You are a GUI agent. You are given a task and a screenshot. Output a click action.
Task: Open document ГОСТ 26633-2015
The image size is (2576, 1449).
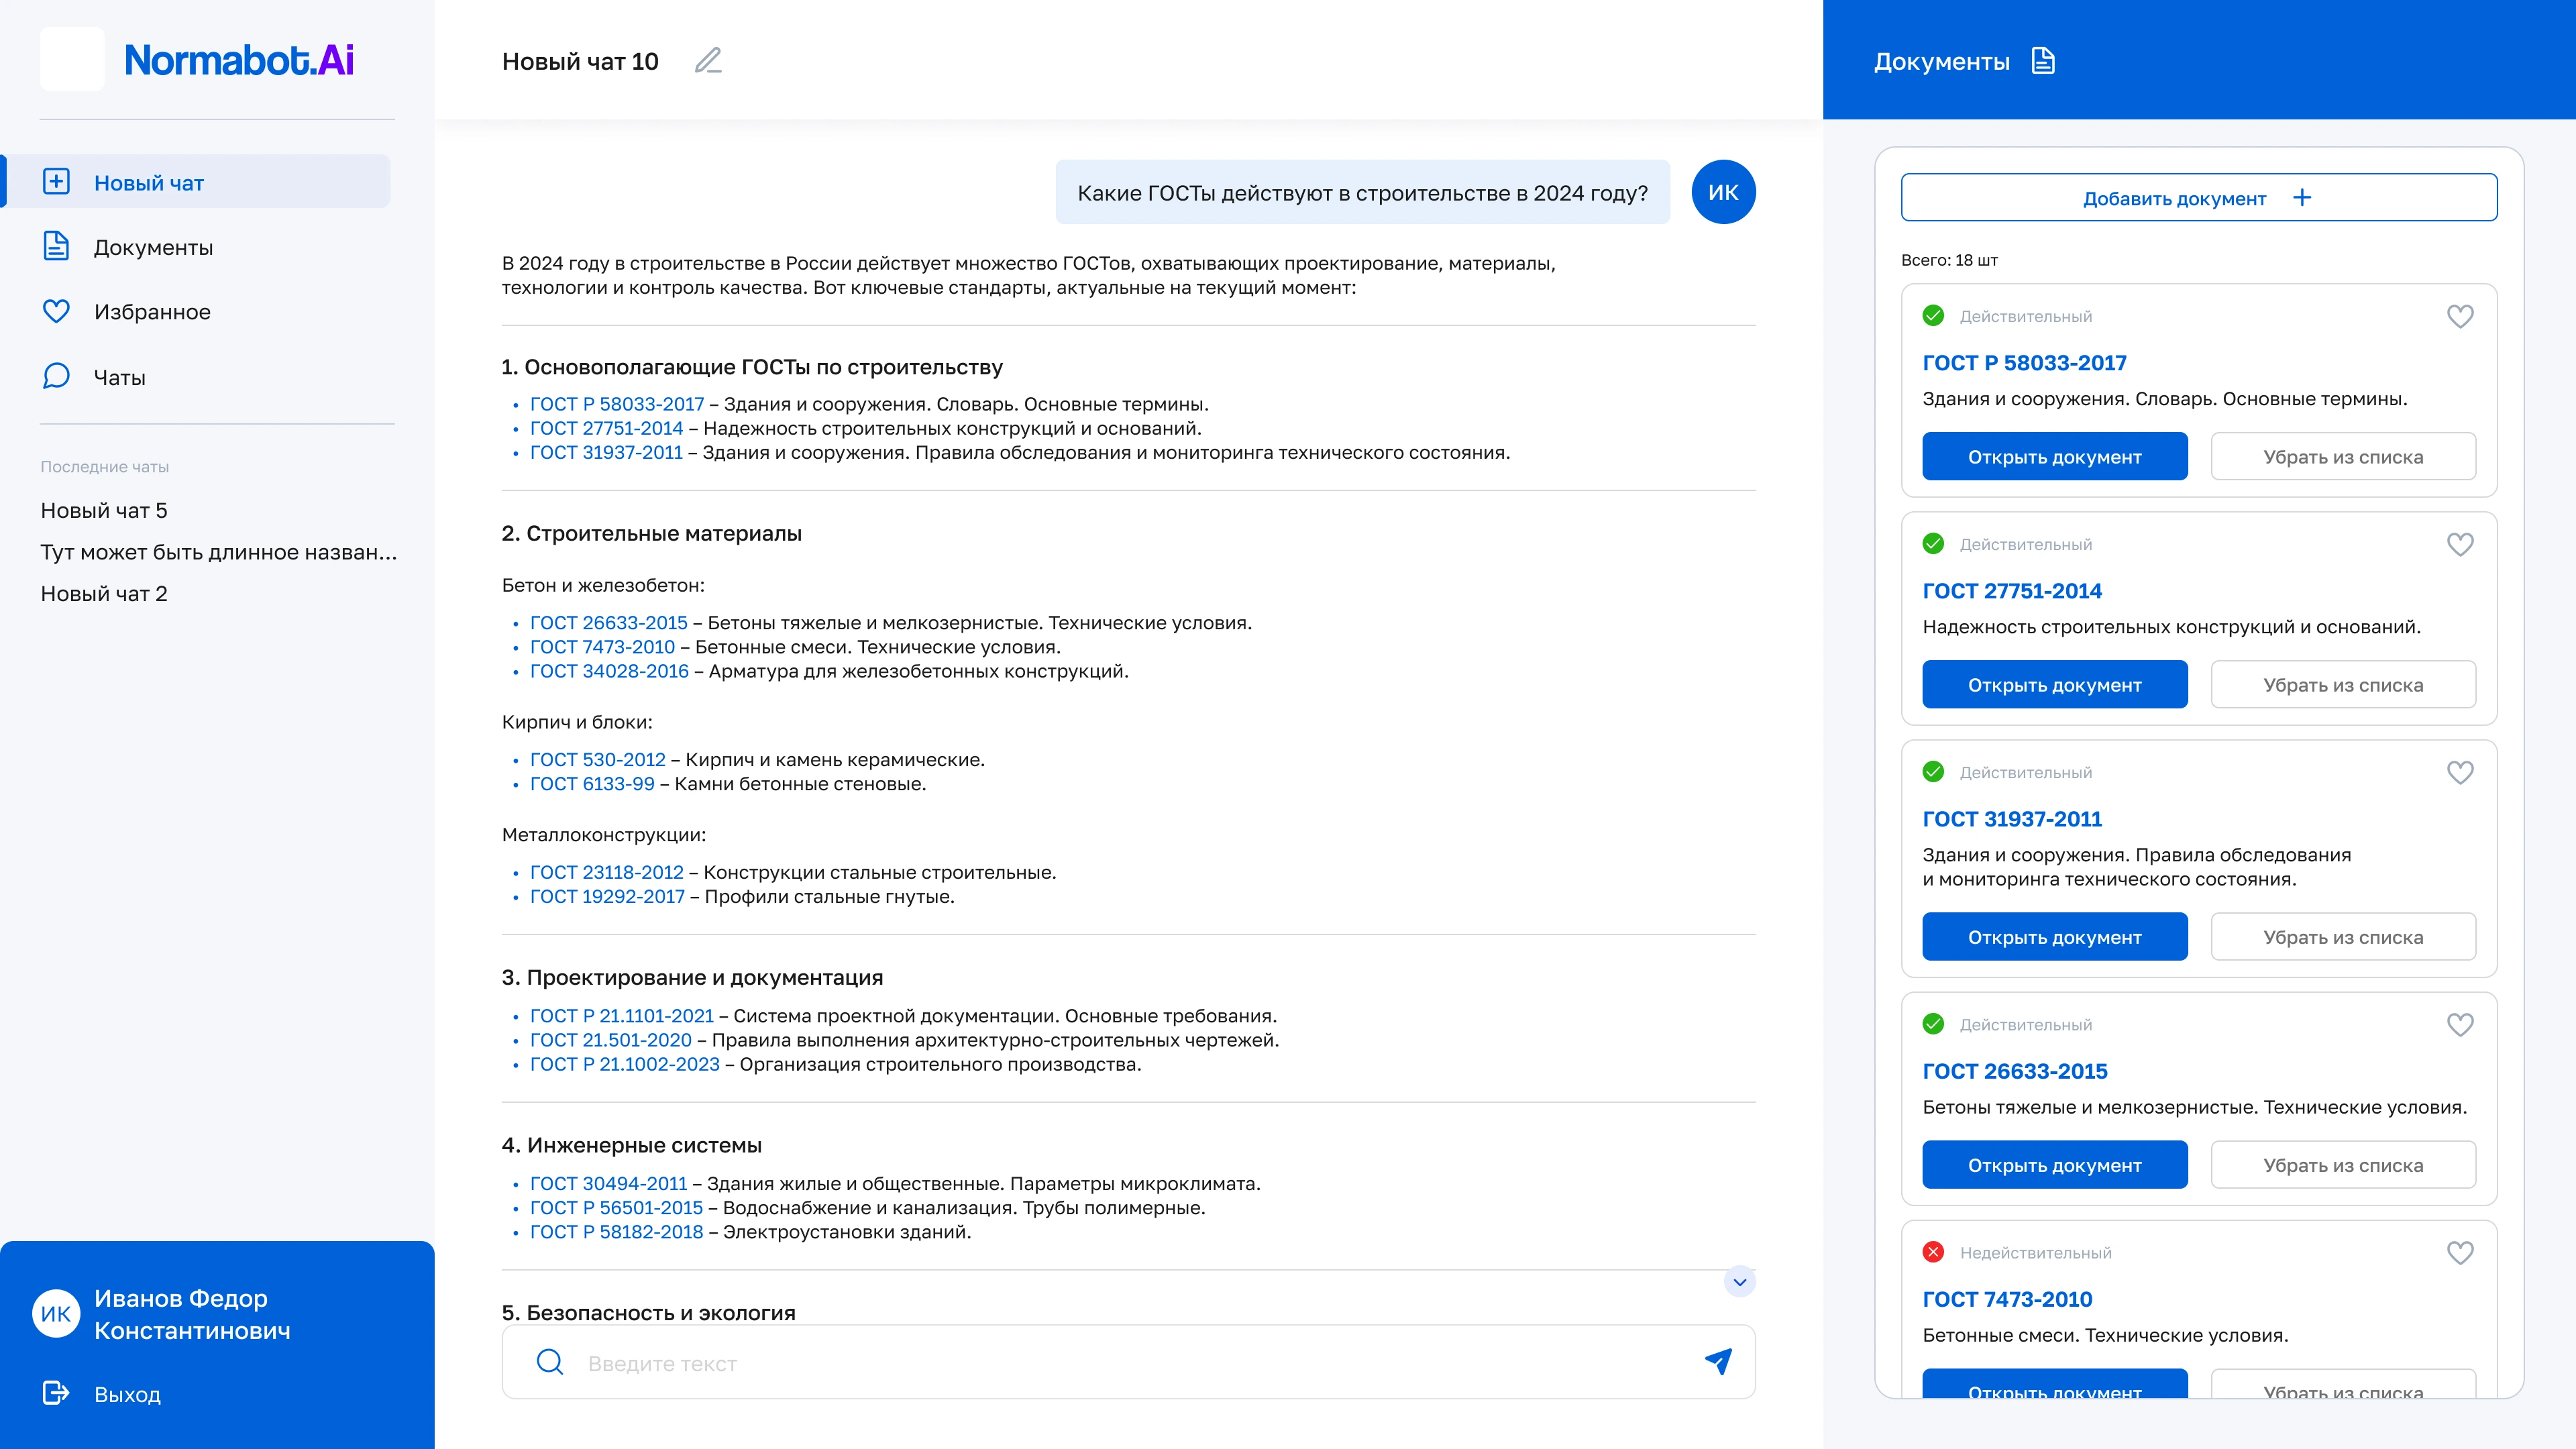click(2054, 1165)
